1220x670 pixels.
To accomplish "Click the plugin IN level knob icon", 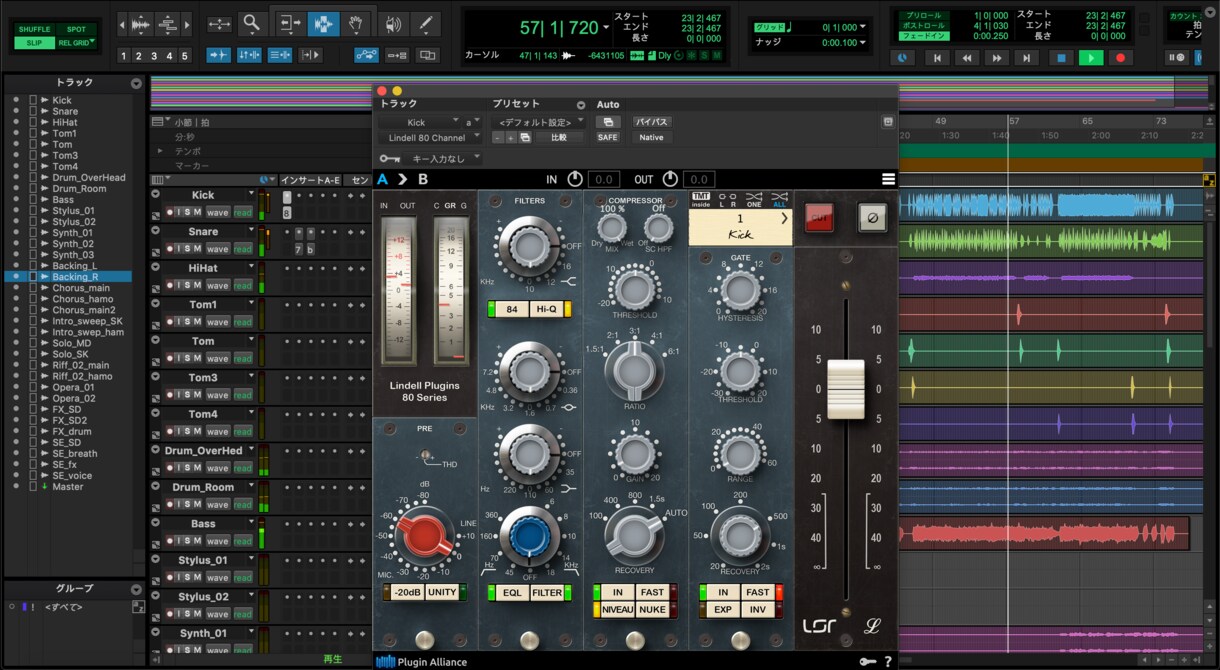I will pos(574,179).
